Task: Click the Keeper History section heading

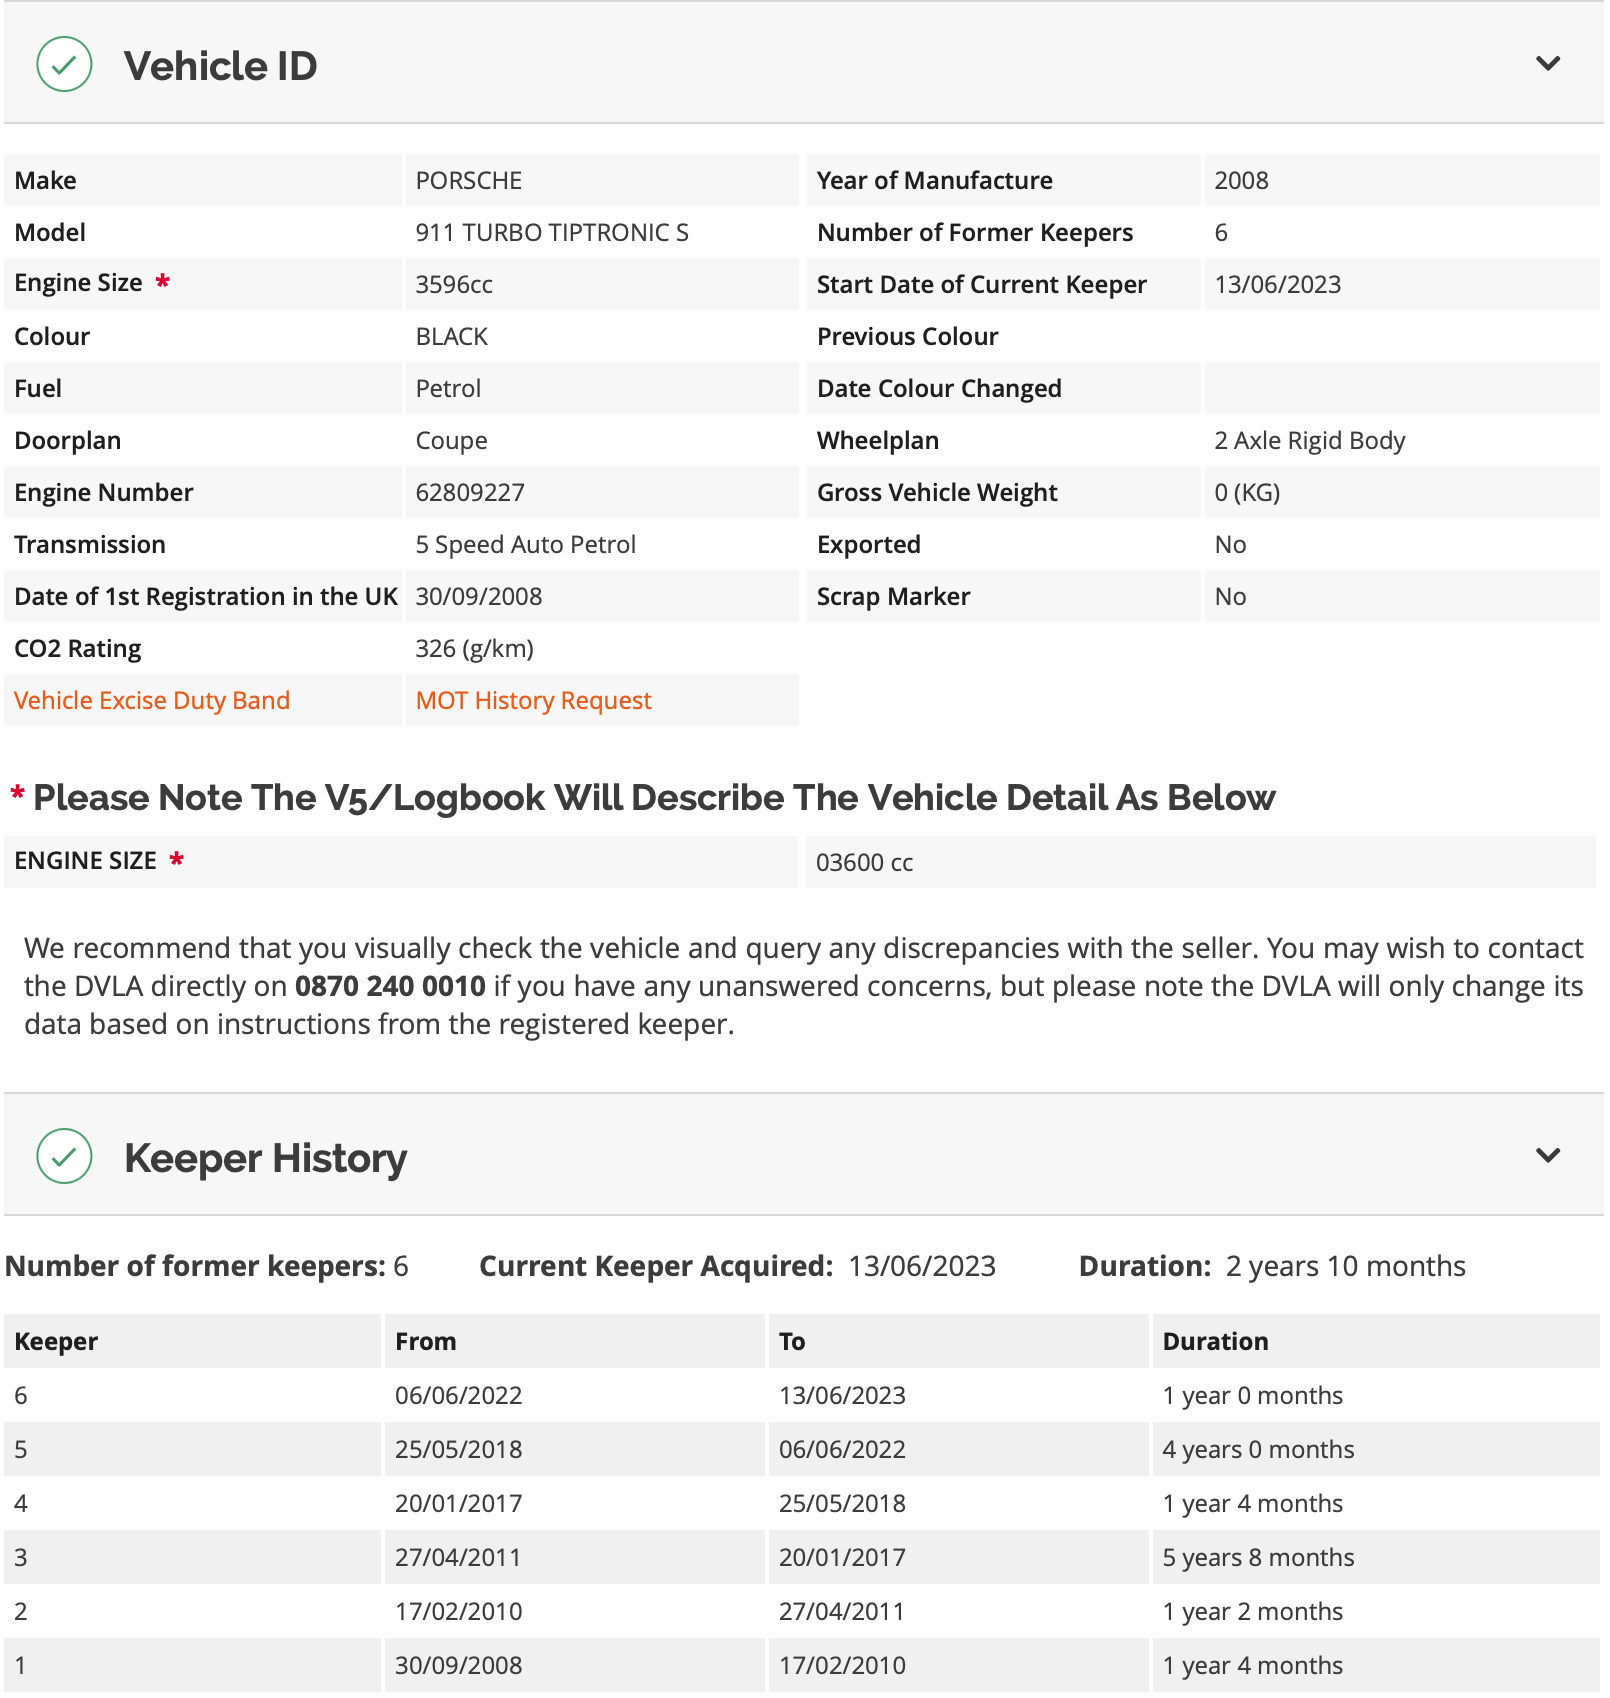Action: [x=265, y=1158]
